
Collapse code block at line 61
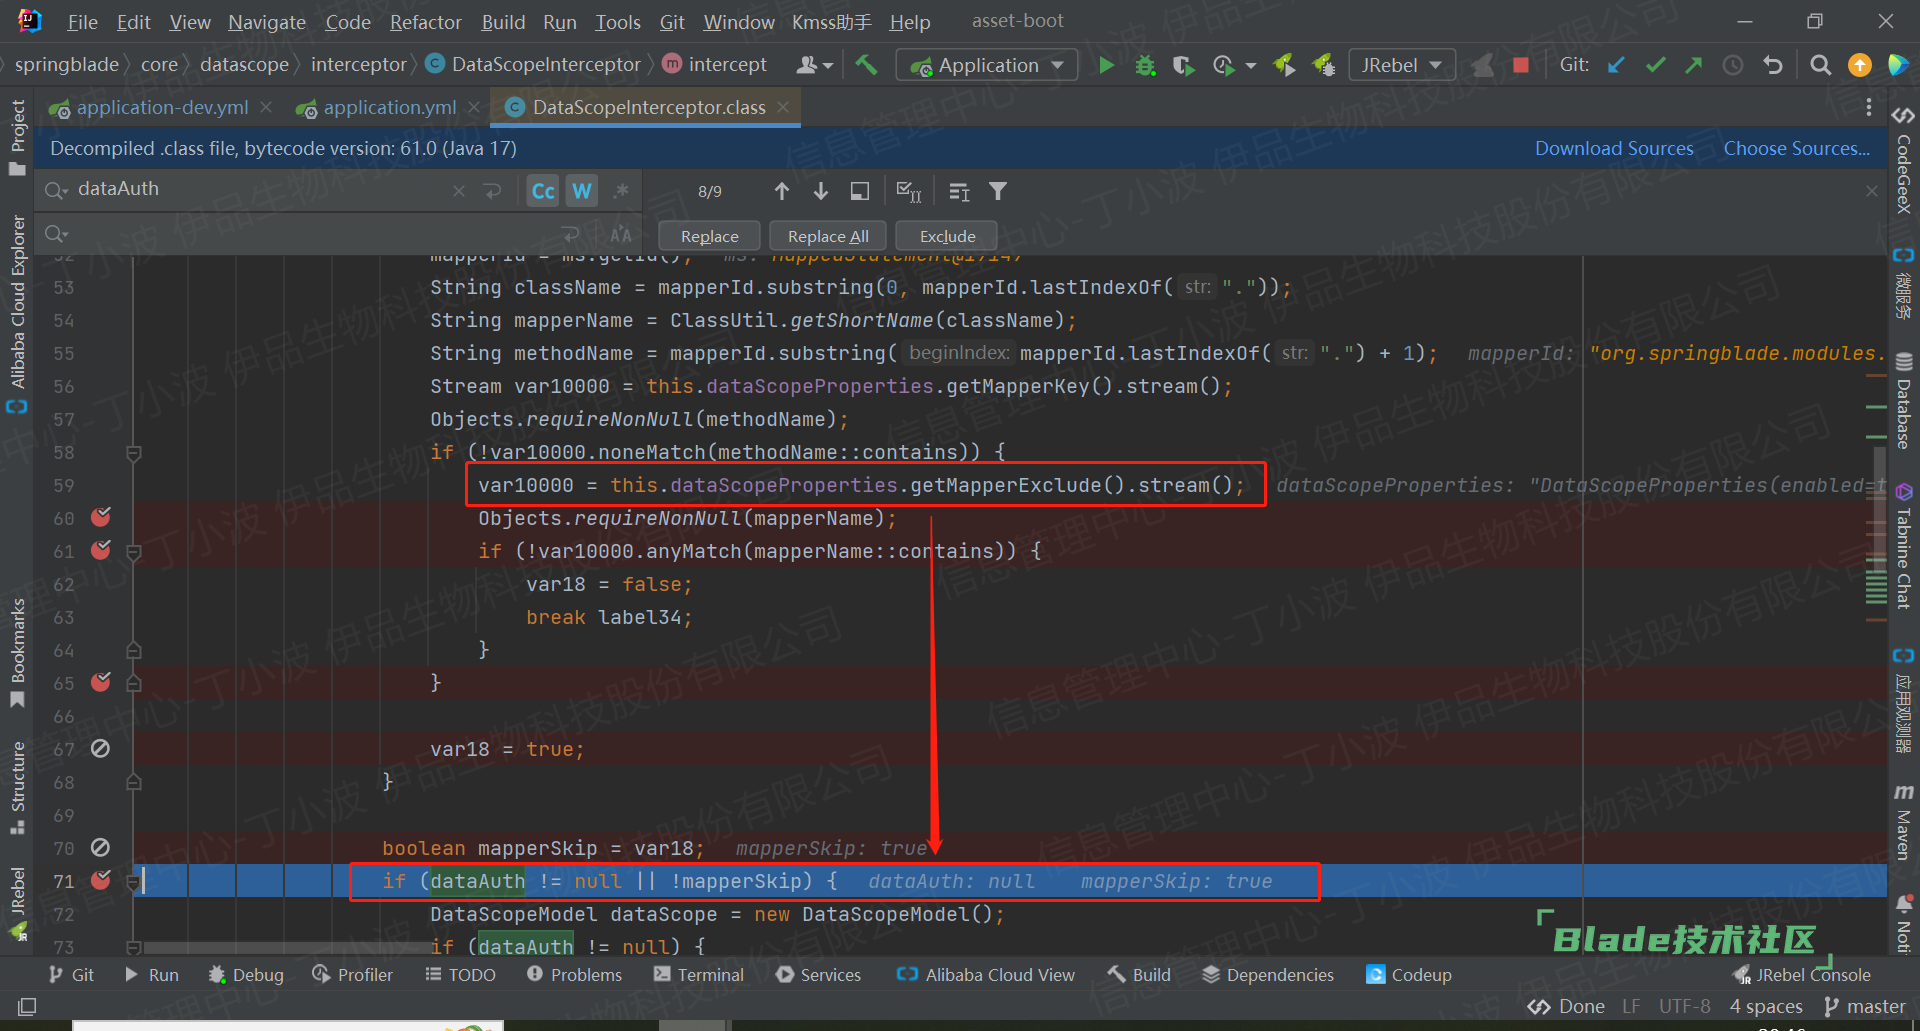[x=134, y=552]
